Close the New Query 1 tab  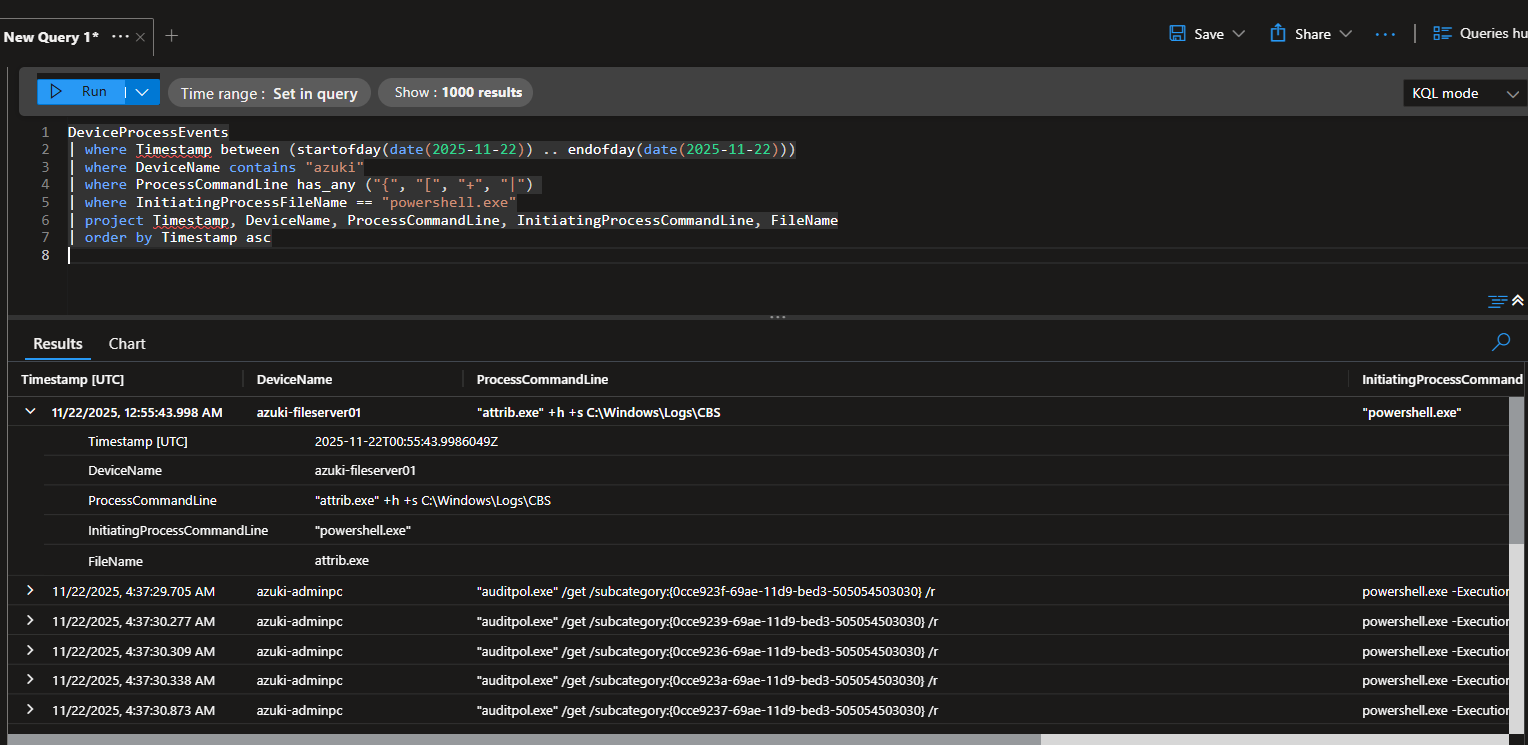(141, 37)
